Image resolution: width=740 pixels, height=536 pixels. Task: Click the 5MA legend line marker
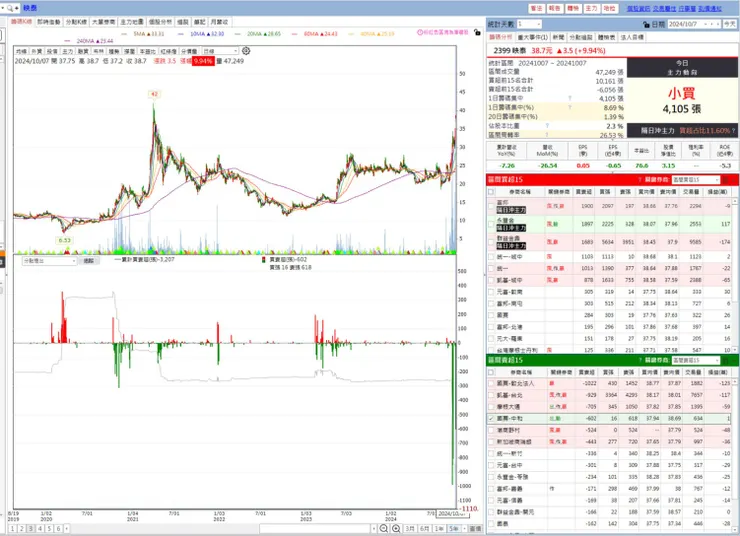click(x=124, y=34)
